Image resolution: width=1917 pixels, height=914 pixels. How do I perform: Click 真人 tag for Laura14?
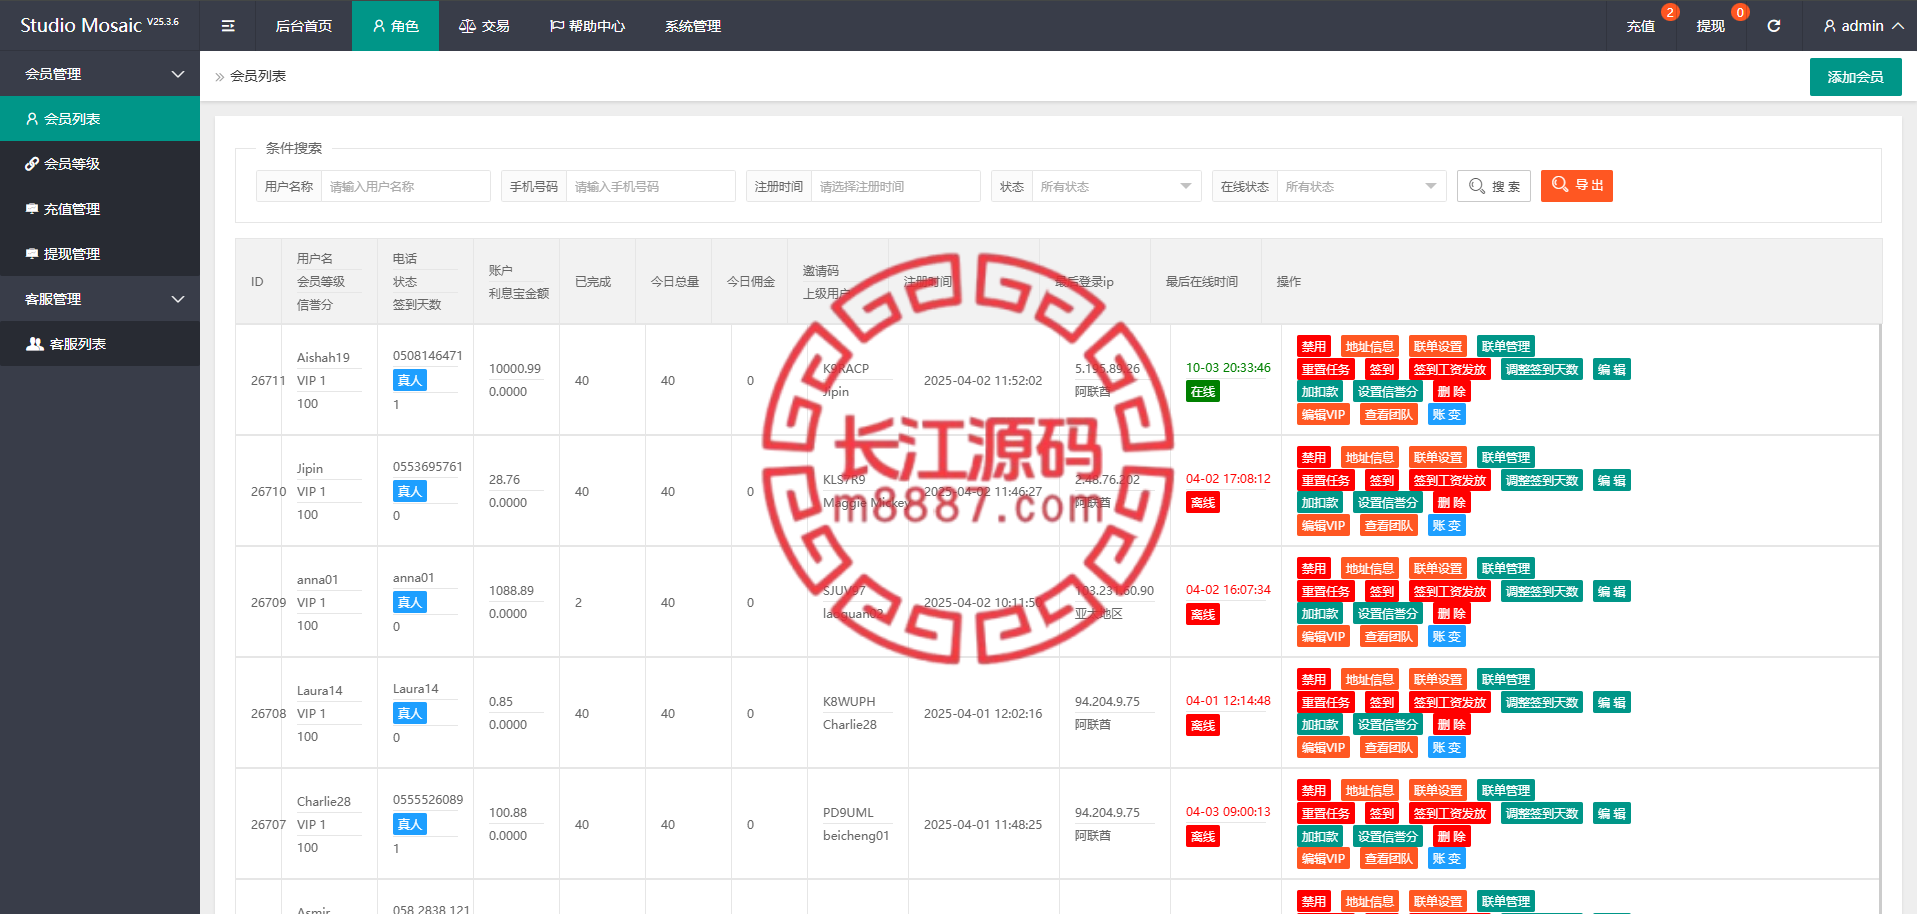410,713
